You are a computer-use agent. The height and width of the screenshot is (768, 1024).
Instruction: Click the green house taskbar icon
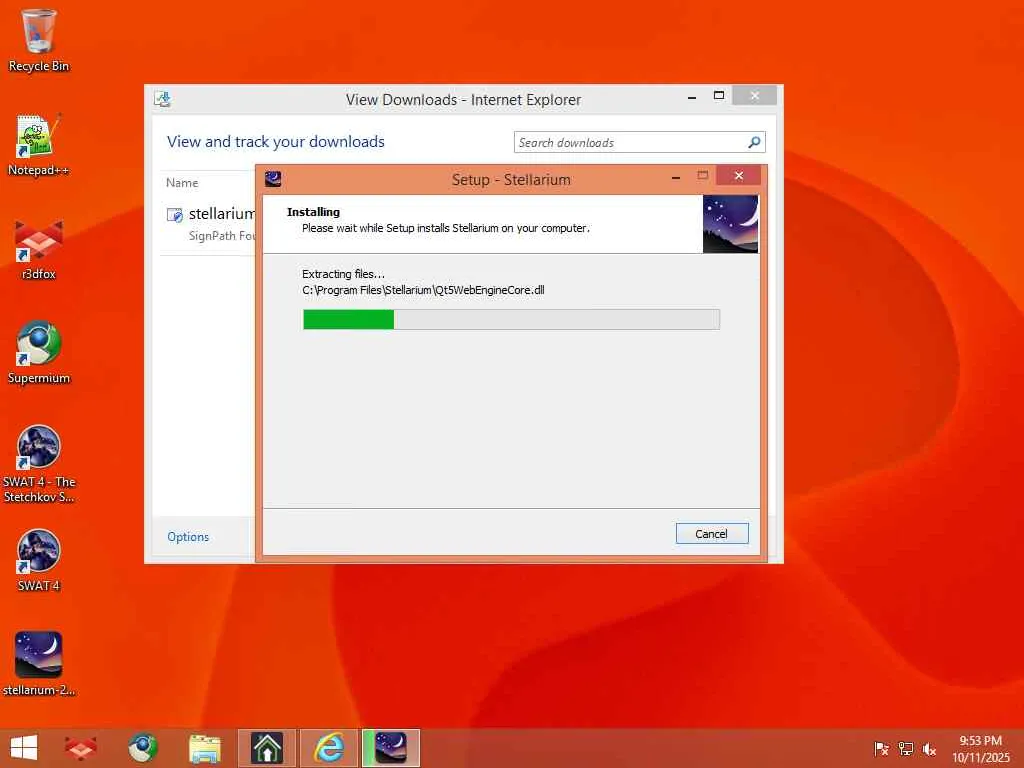267,748
